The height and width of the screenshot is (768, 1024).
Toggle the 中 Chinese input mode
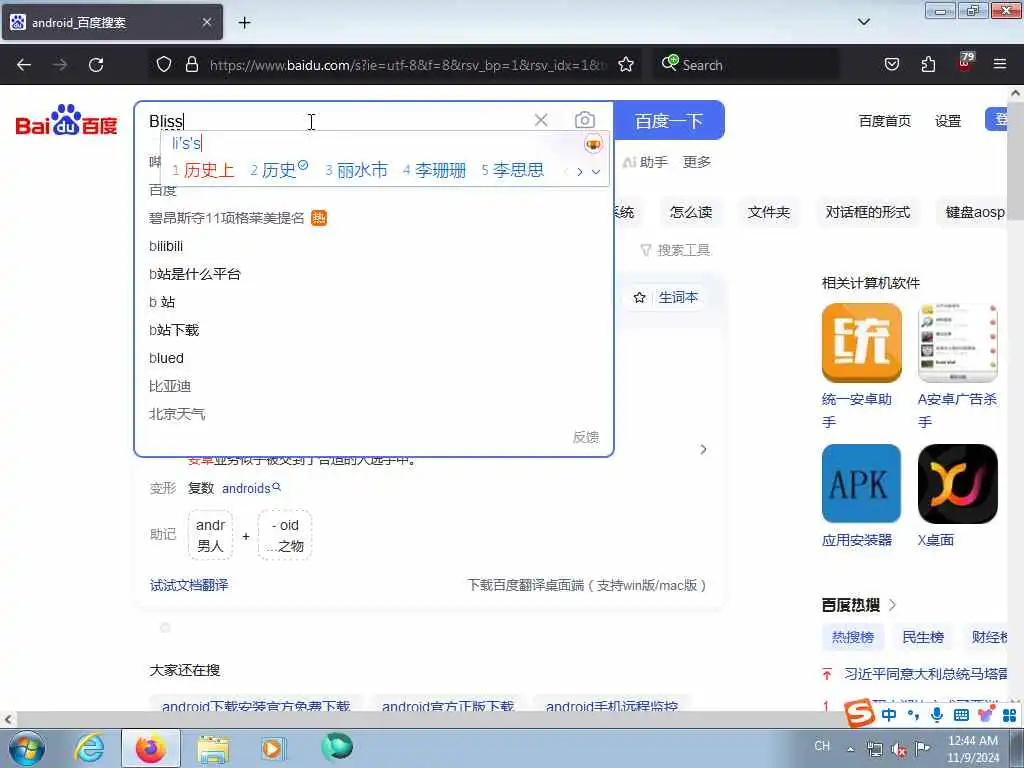point(889,715)
